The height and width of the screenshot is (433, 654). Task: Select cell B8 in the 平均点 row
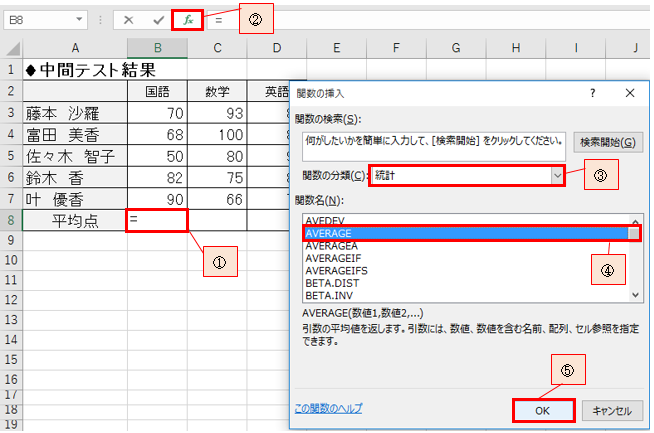(x=157, y=220)
